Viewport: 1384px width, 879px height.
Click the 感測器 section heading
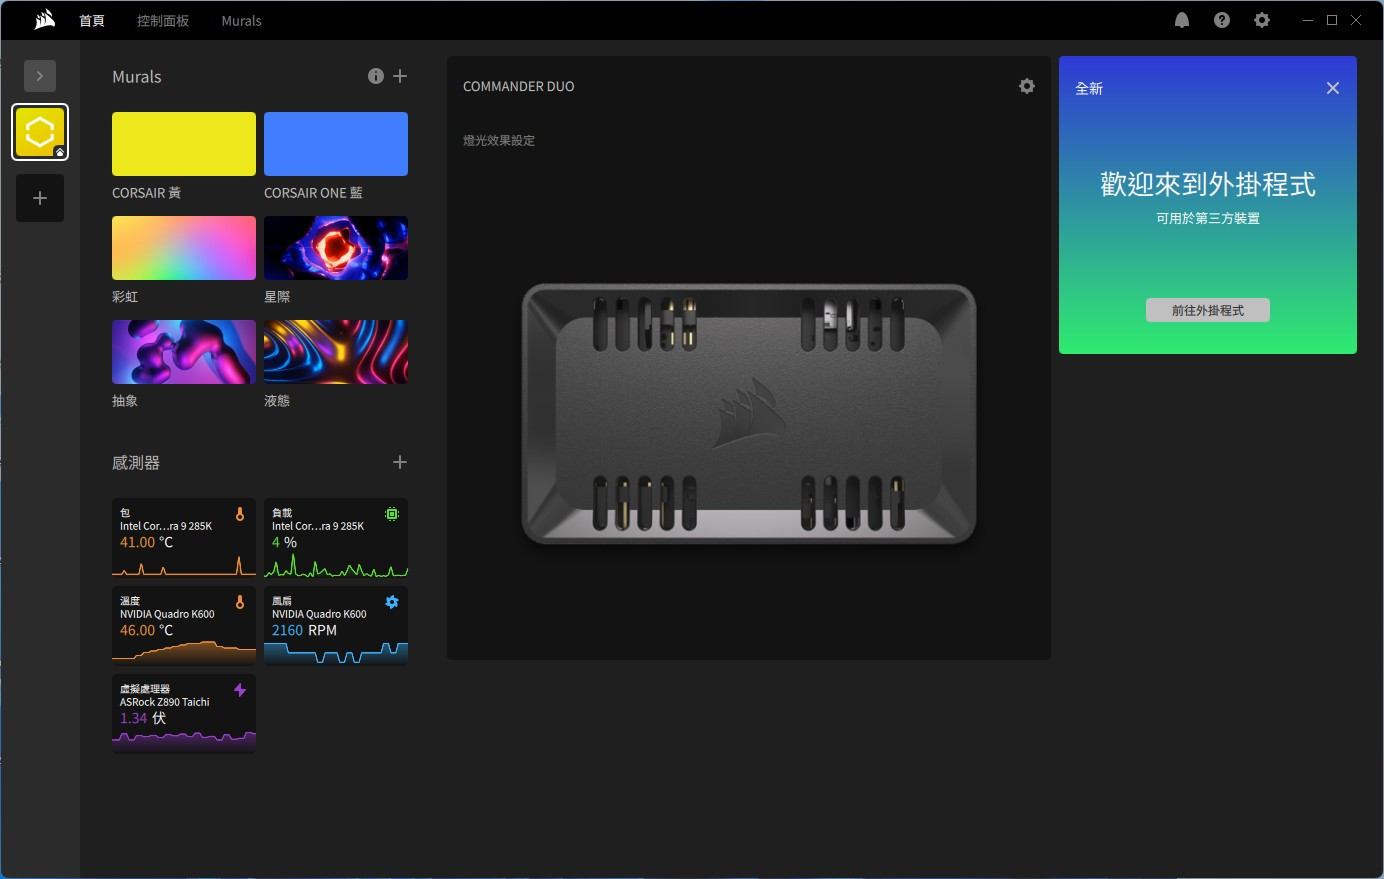[136, 463]
